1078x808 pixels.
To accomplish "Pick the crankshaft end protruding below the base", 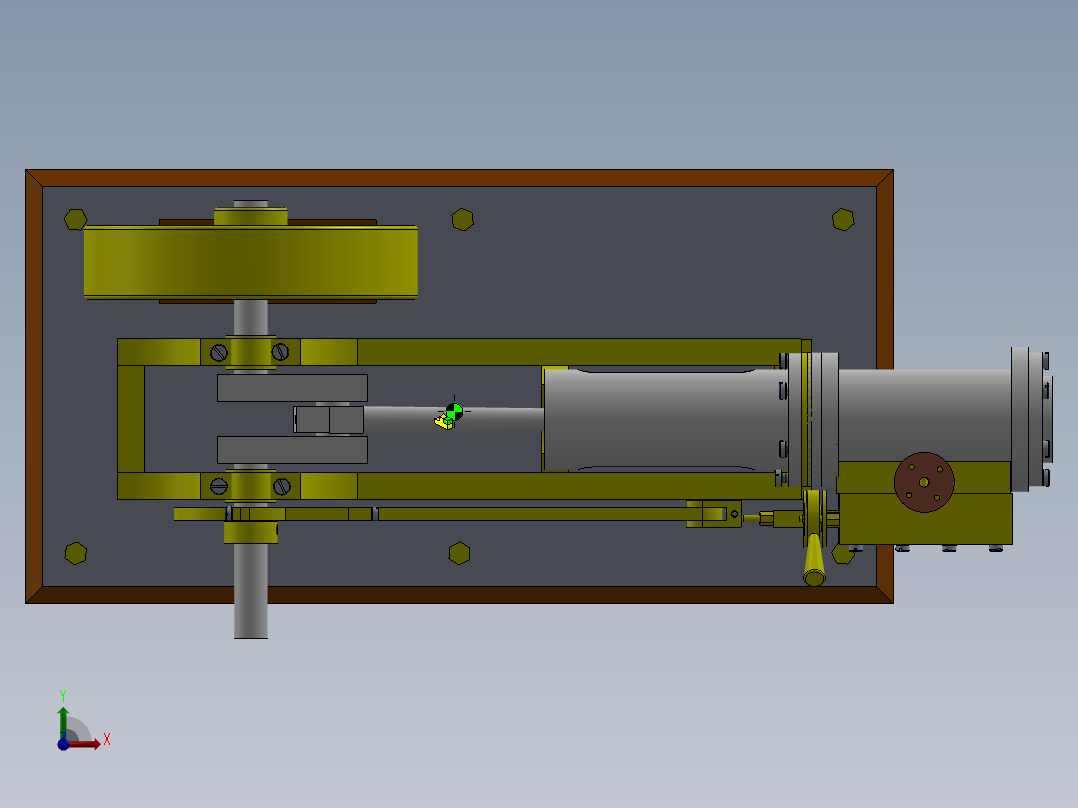I will tap(251, 591).
